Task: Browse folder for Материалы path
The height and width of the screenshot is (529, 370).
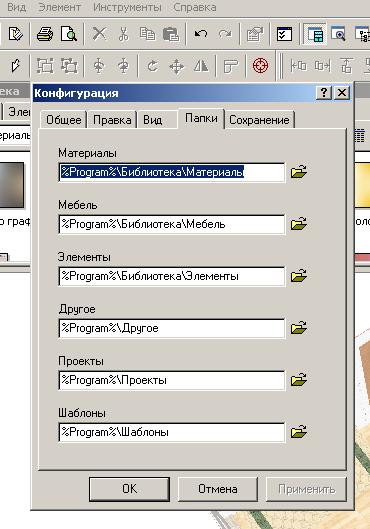Action: click(x=299, y=172)
